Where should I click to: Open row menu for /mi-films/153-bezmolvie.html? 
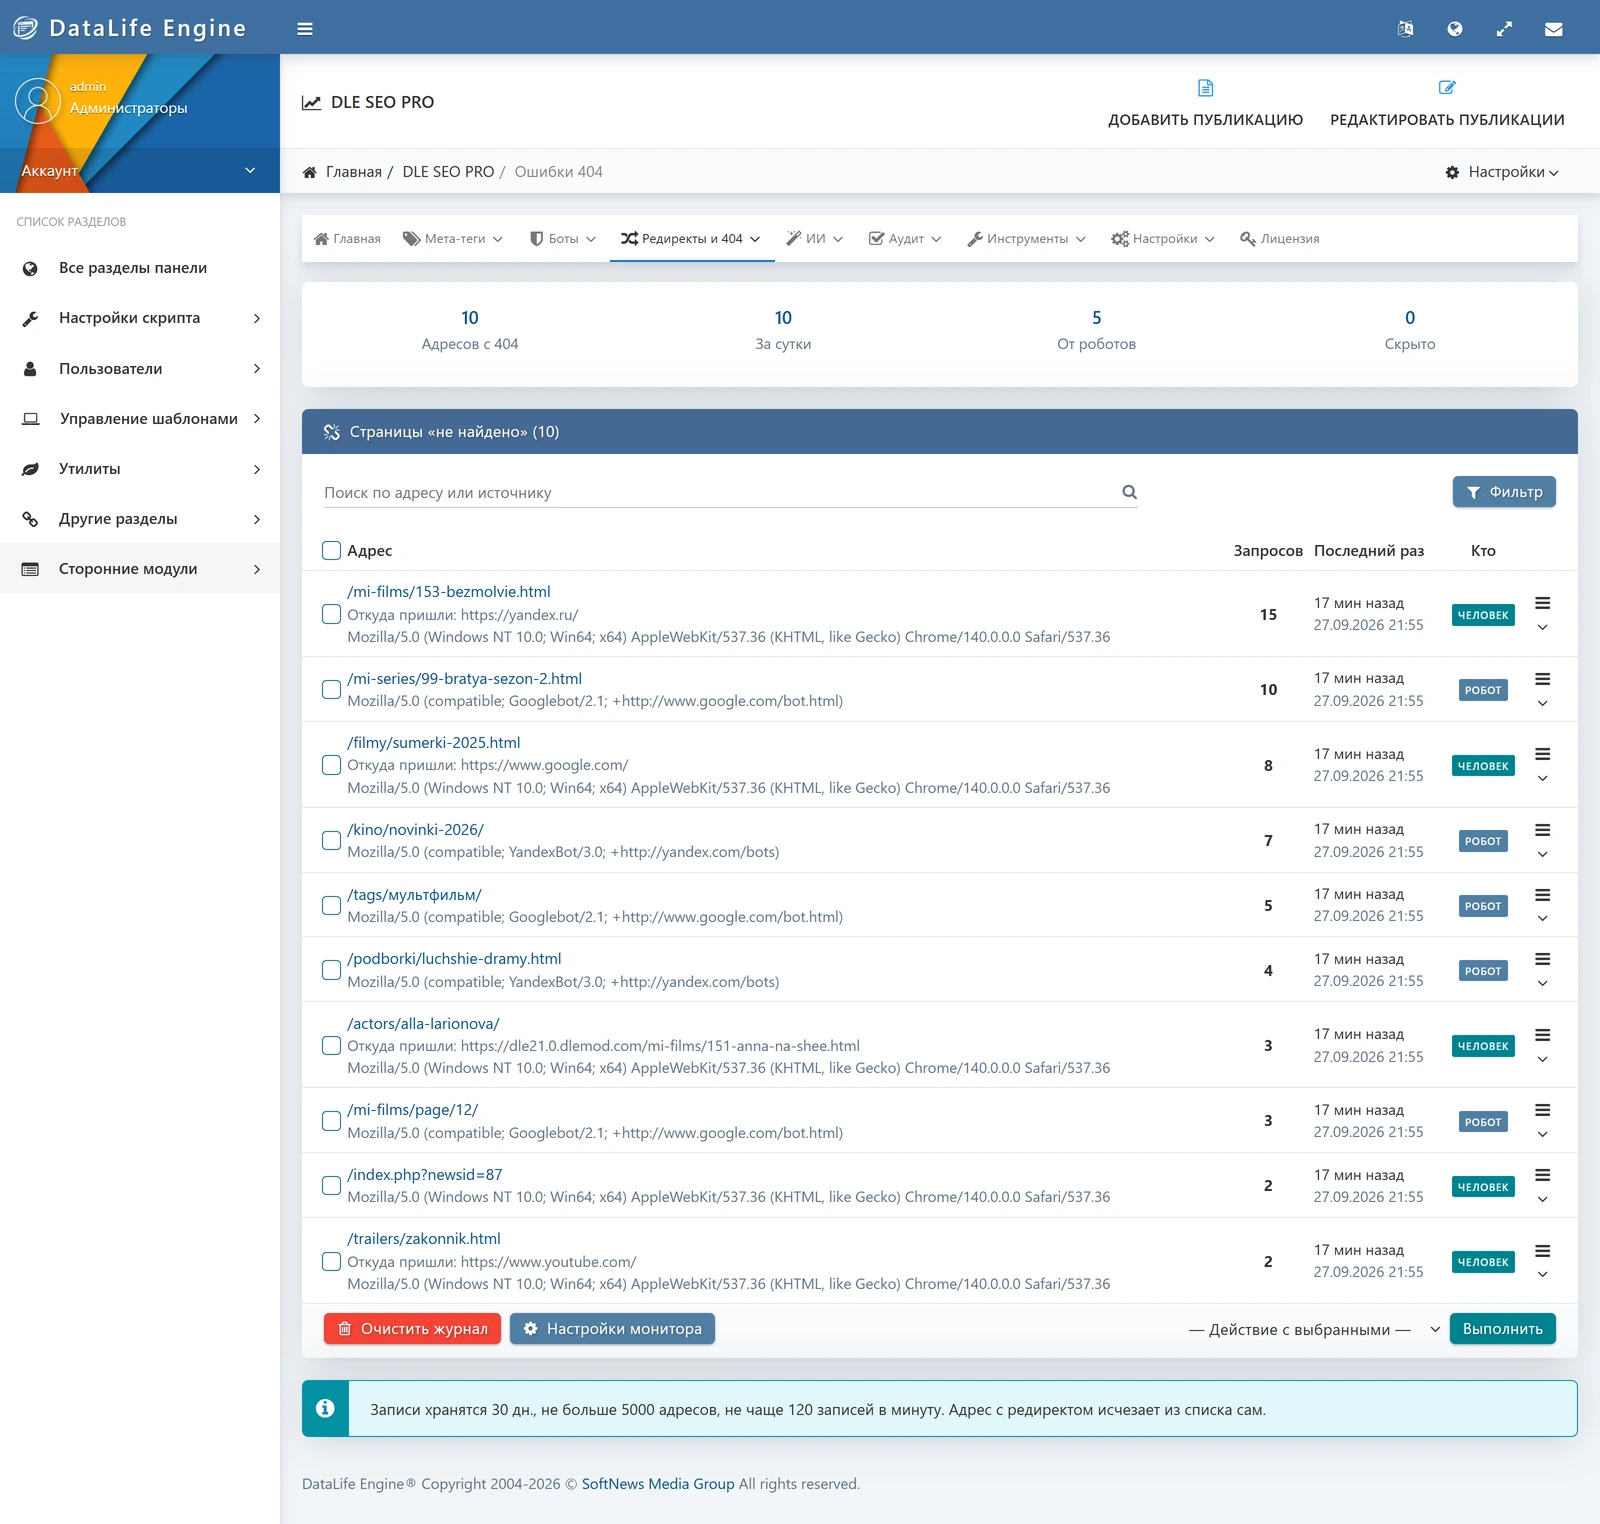(1543, 614)
